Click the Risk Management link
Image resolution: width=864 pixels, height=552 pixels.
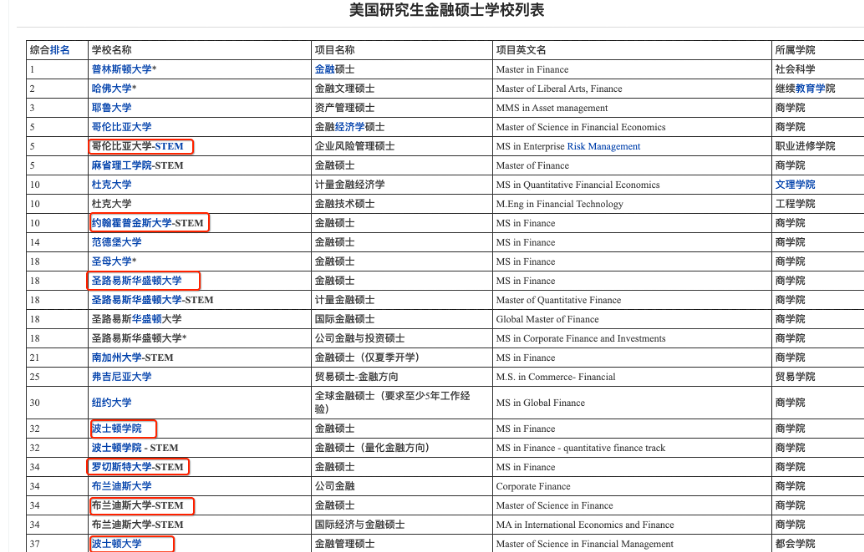coord(603,147)
